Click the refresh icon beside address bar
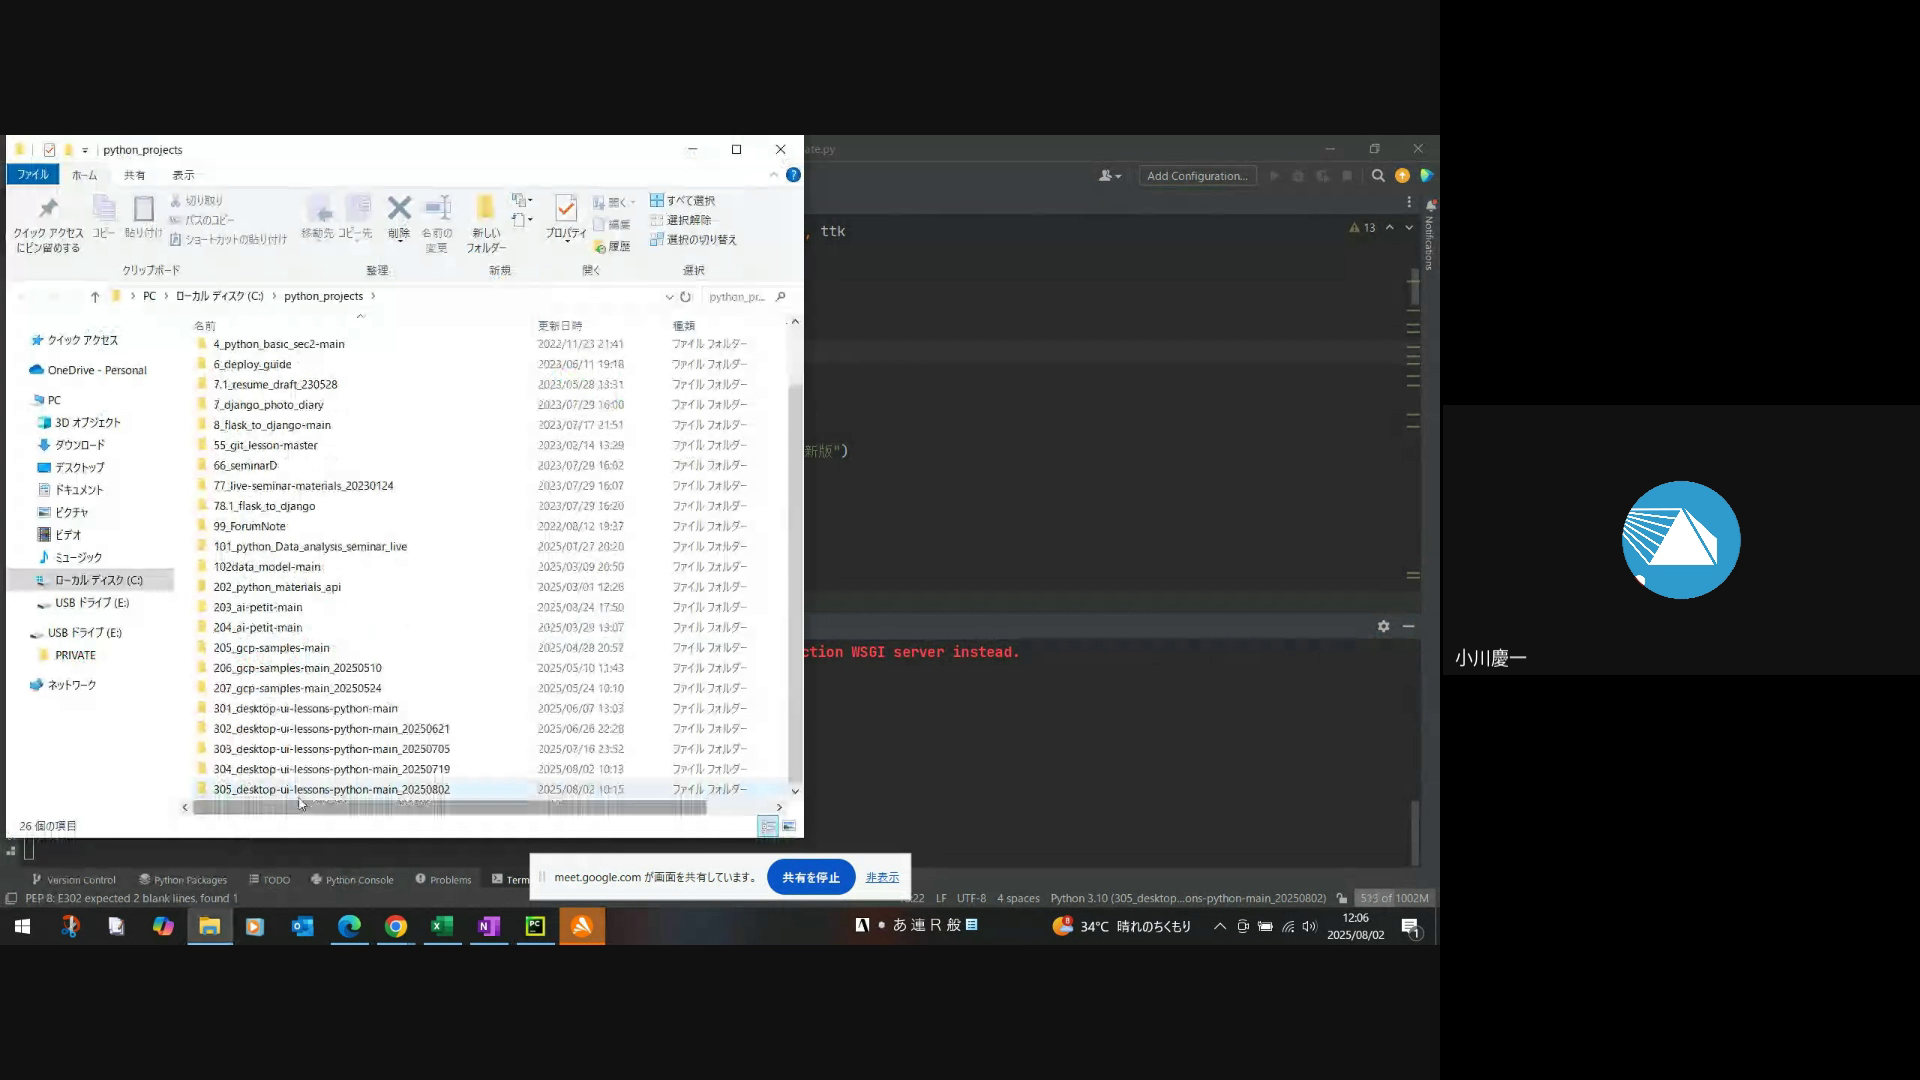This screenshot has height=1080, width=1920. 686,297
